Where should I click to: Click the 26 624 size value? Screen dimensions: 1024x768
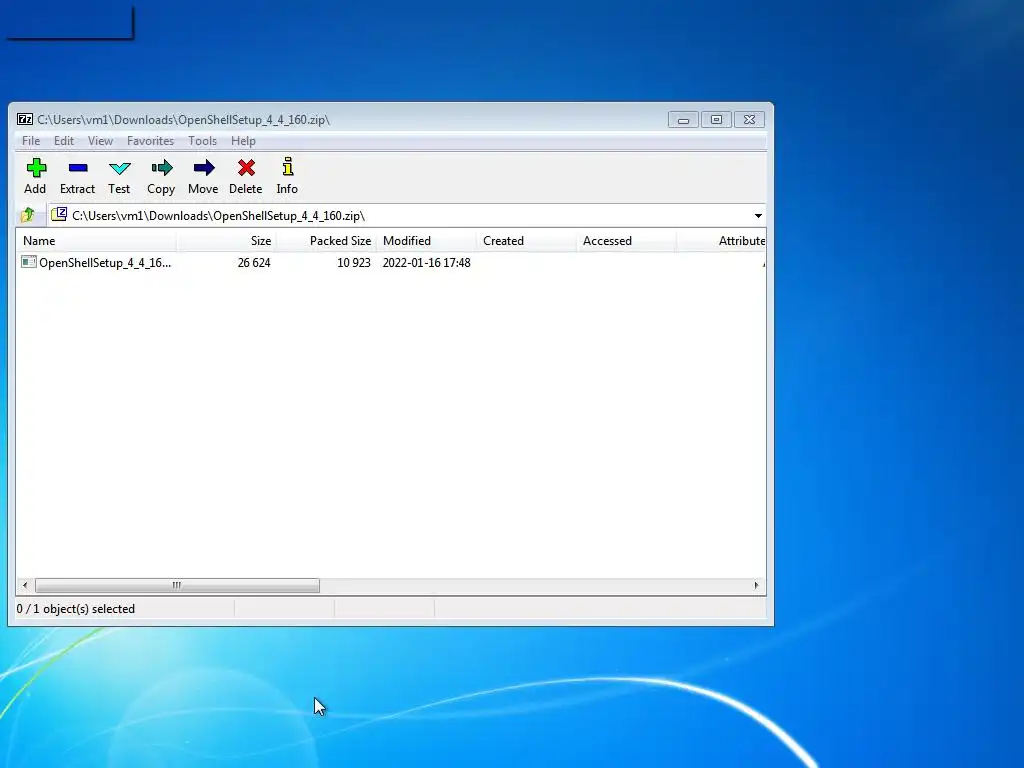tap(254, 263)
